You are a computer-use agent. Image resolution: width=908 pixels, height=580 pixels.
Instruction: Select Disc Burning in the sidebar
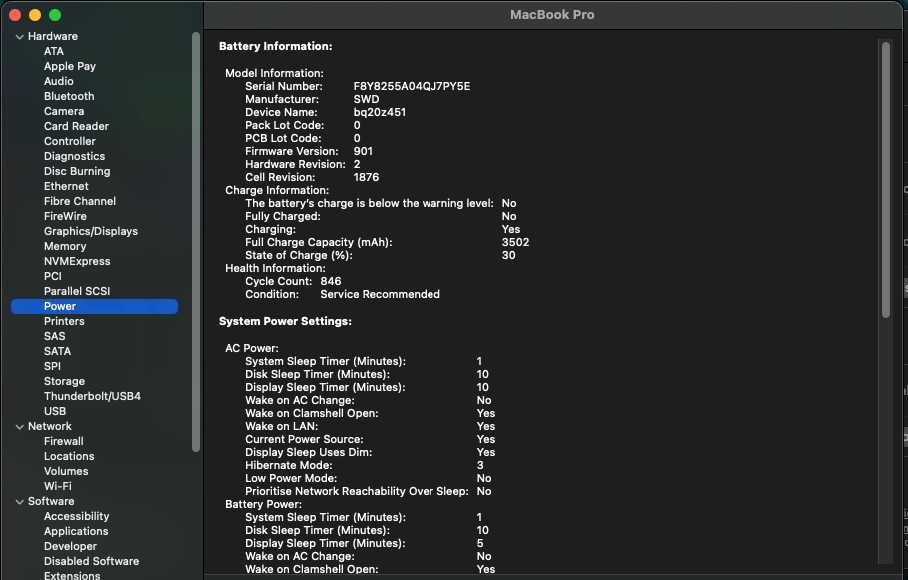(x=77, y=171)
